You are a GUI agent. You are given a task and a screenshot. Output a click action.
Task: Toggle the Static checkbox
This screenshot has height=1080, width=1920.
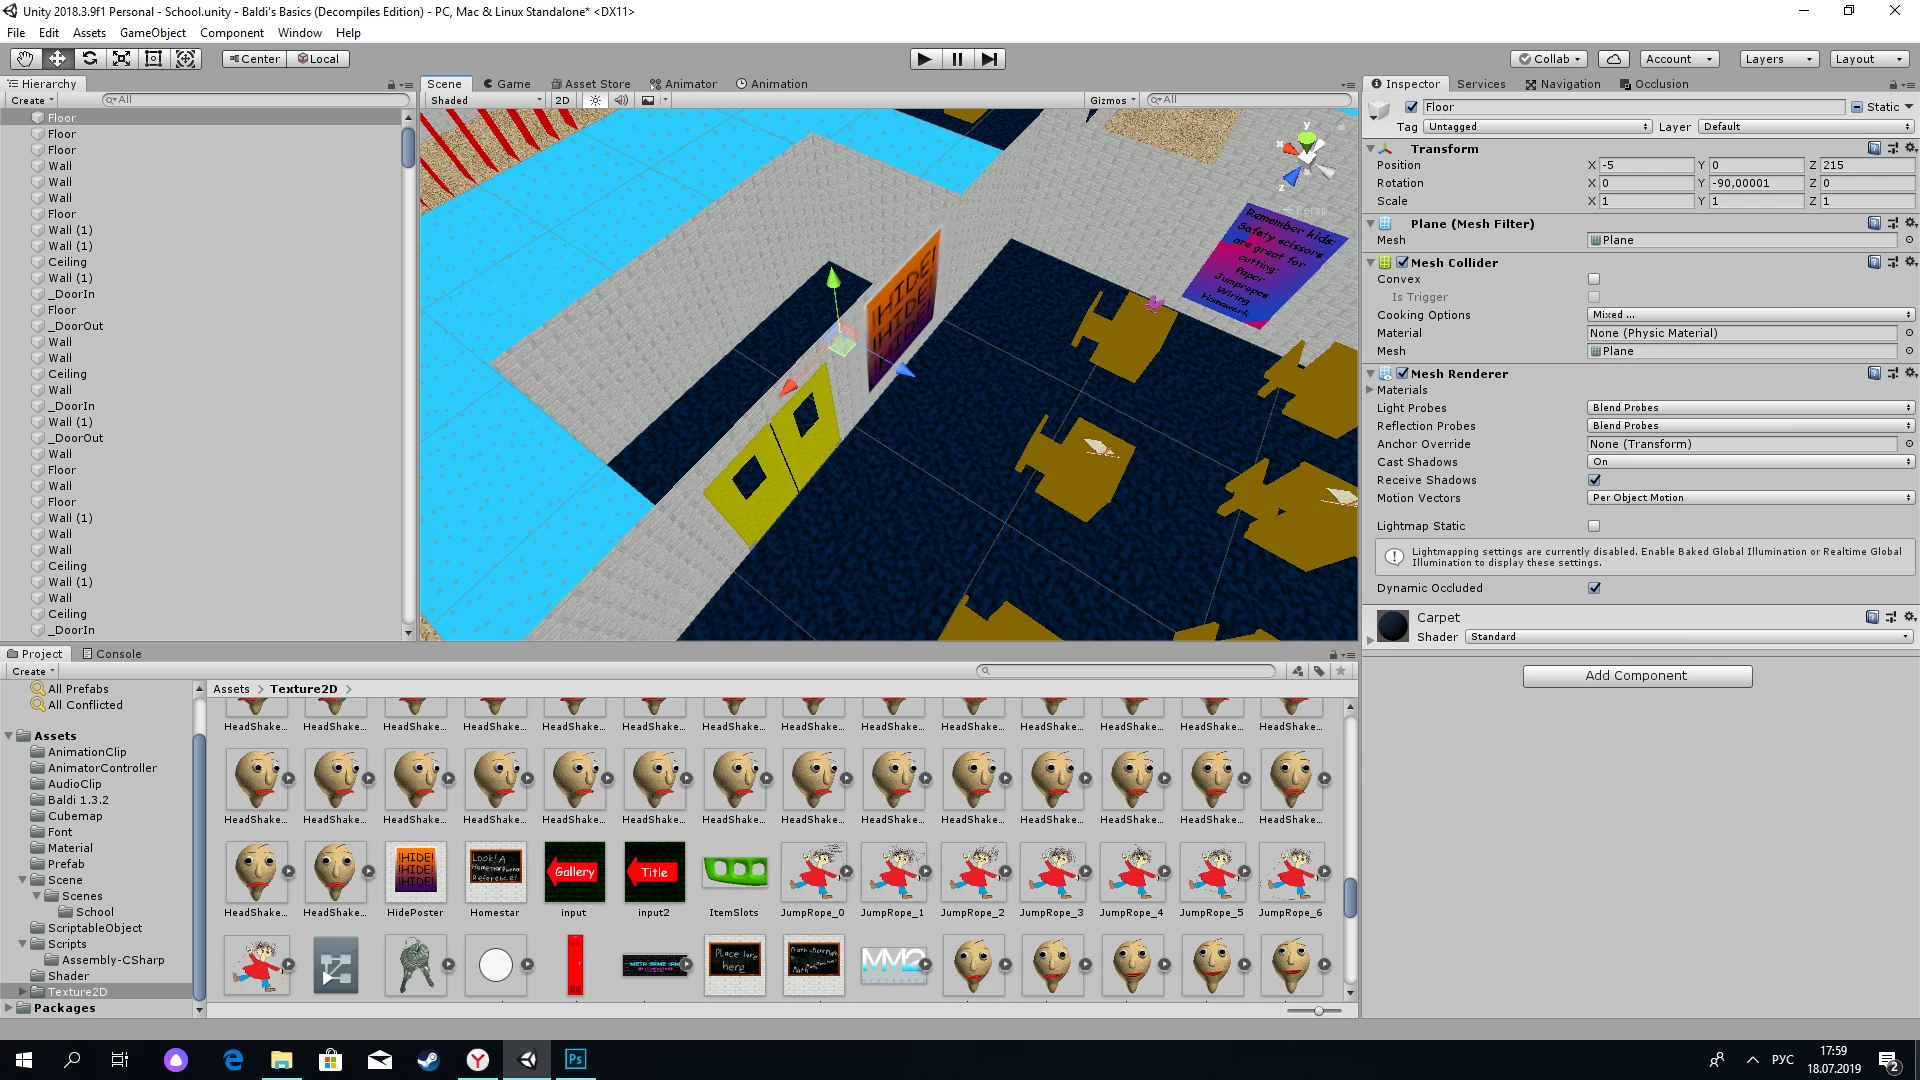click(1857, 107)
